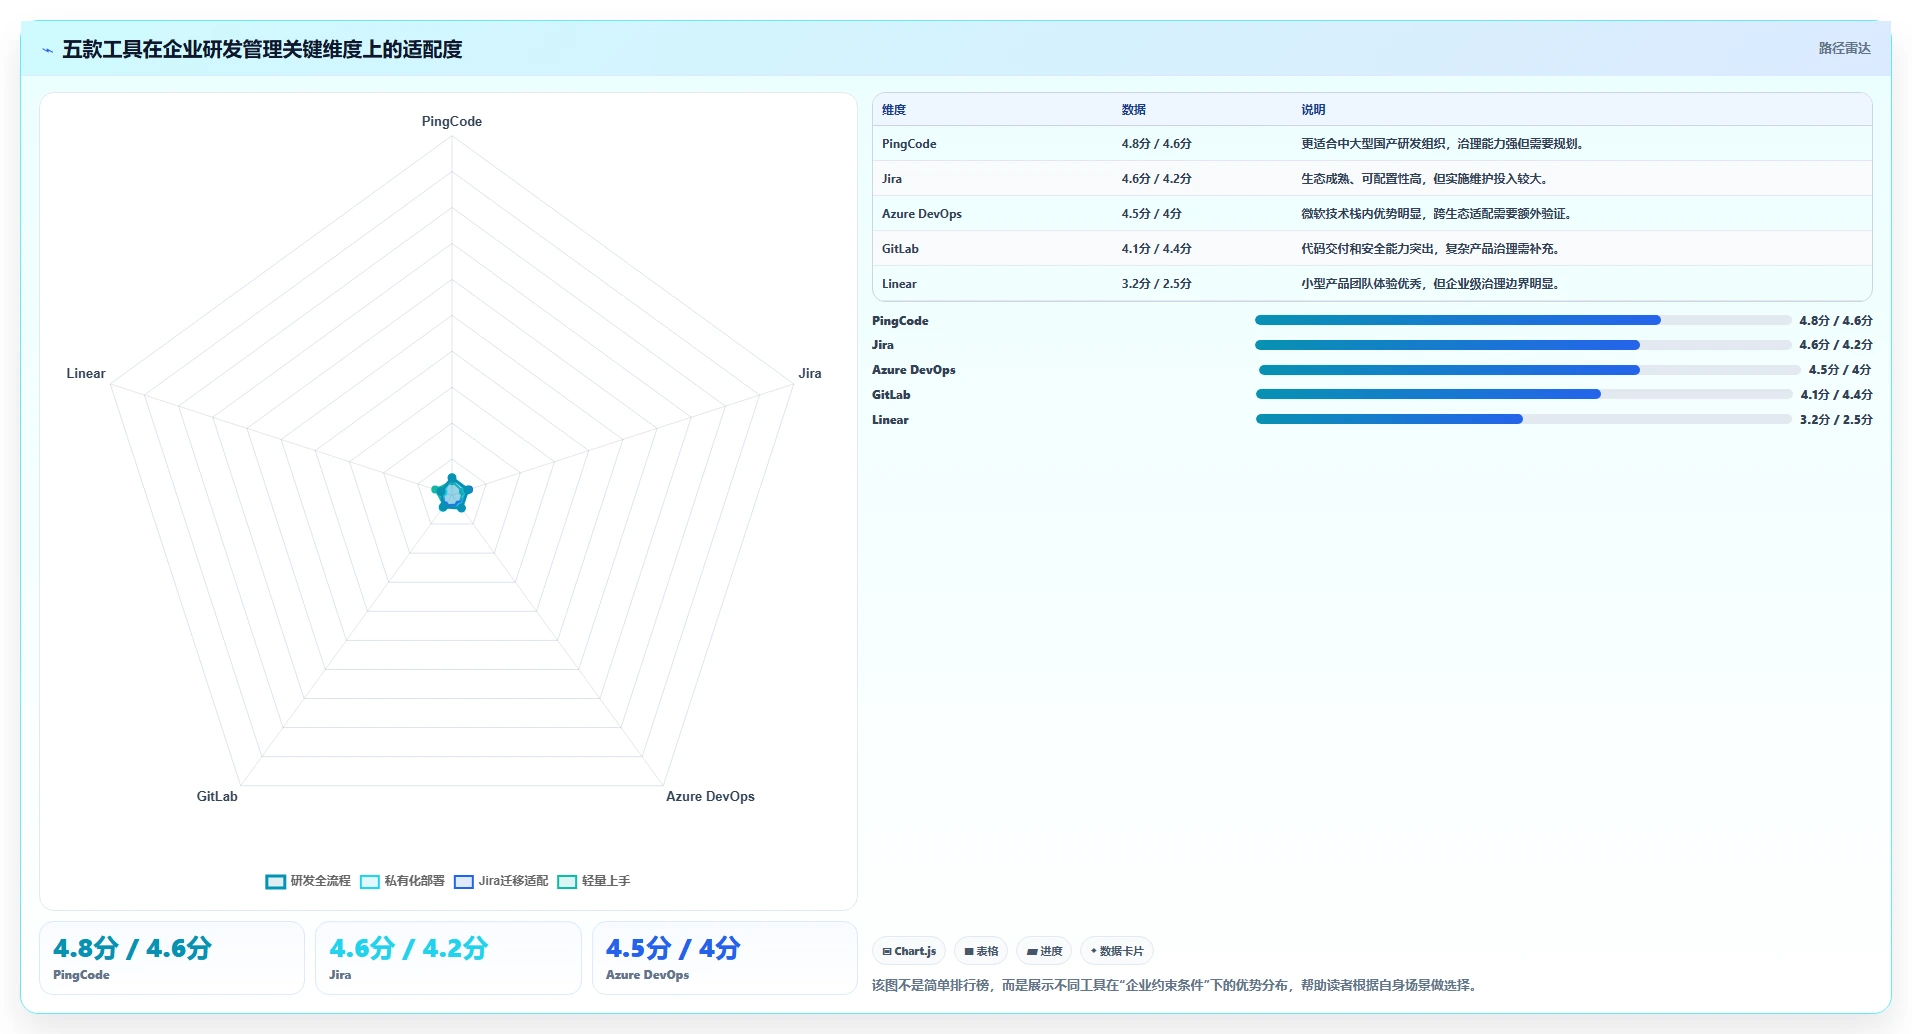Click the 维度 column header

coord(894,110)
